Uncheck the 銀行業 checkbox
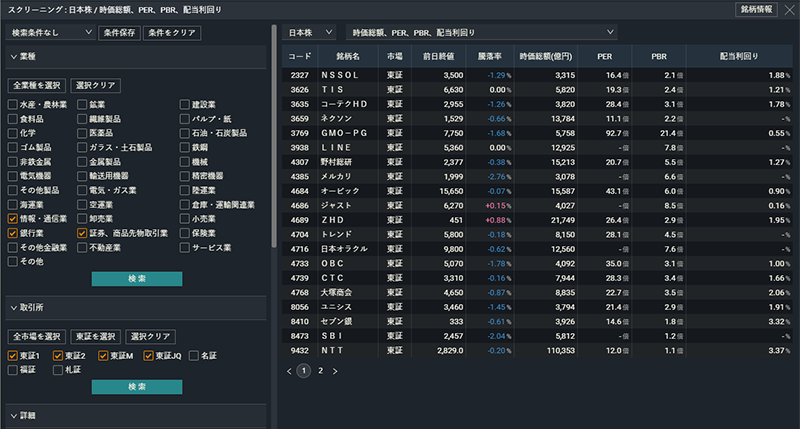This screenshot has height=429, width=800. (x=13, y=233)
